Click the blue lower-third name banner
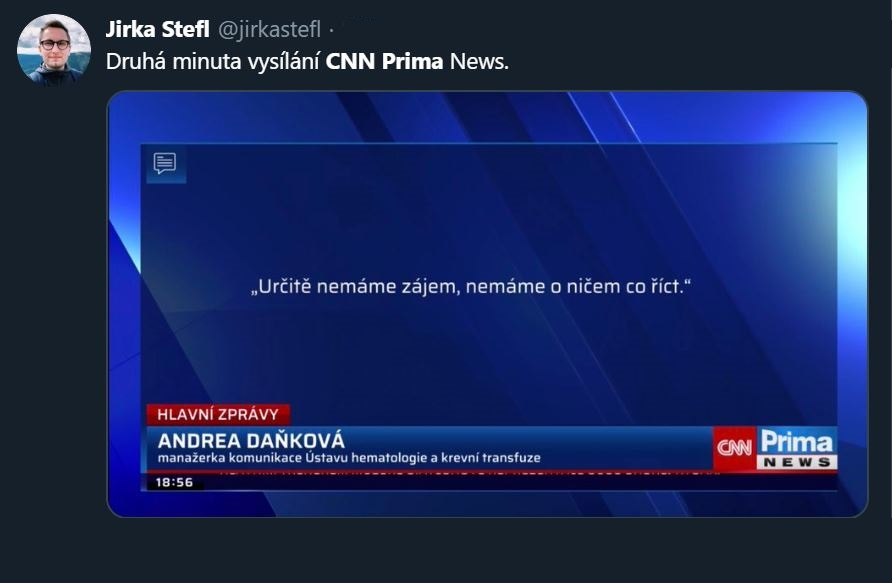Image resolution: width=892 pixels, height=583 pixels. (430, 449)
